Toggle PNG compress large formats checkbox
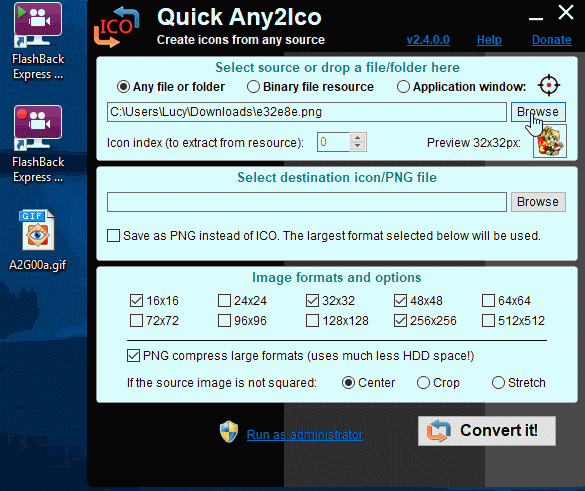The image size is (585, 491). pyautogui.click(x=133, y=356)
